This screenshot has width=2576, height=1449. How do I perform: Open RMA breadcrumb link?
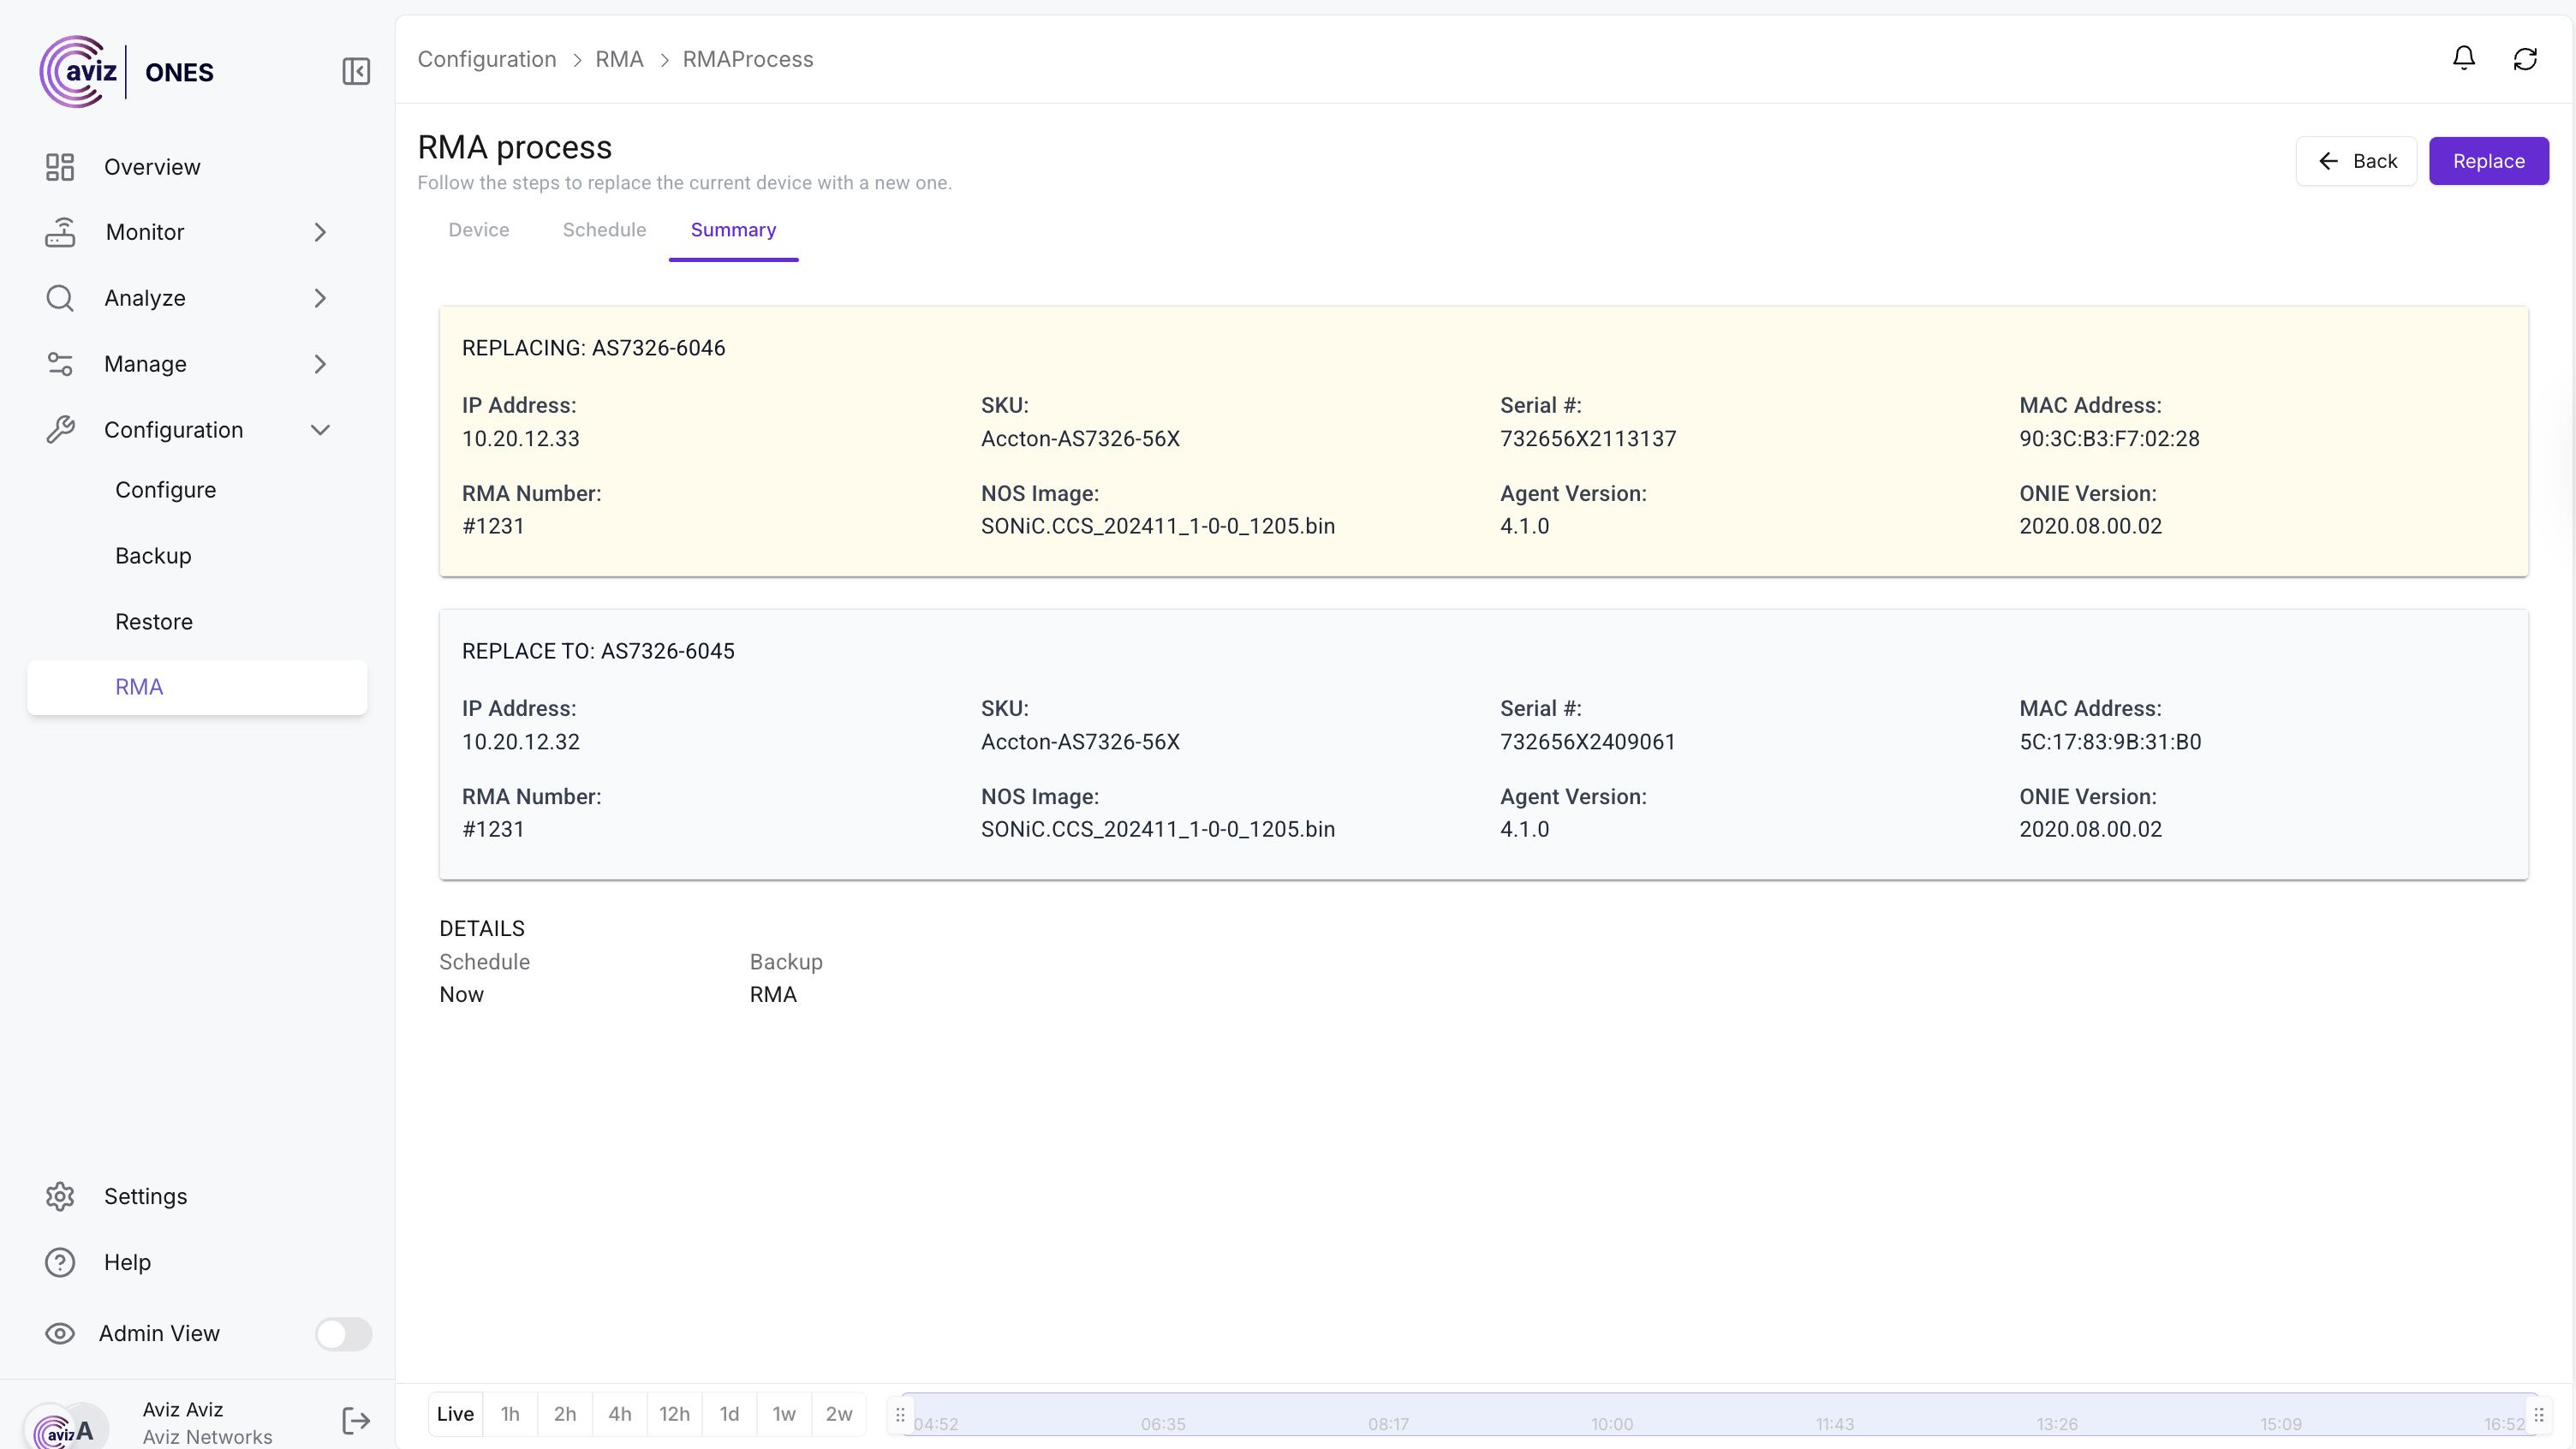pos(619,59)
